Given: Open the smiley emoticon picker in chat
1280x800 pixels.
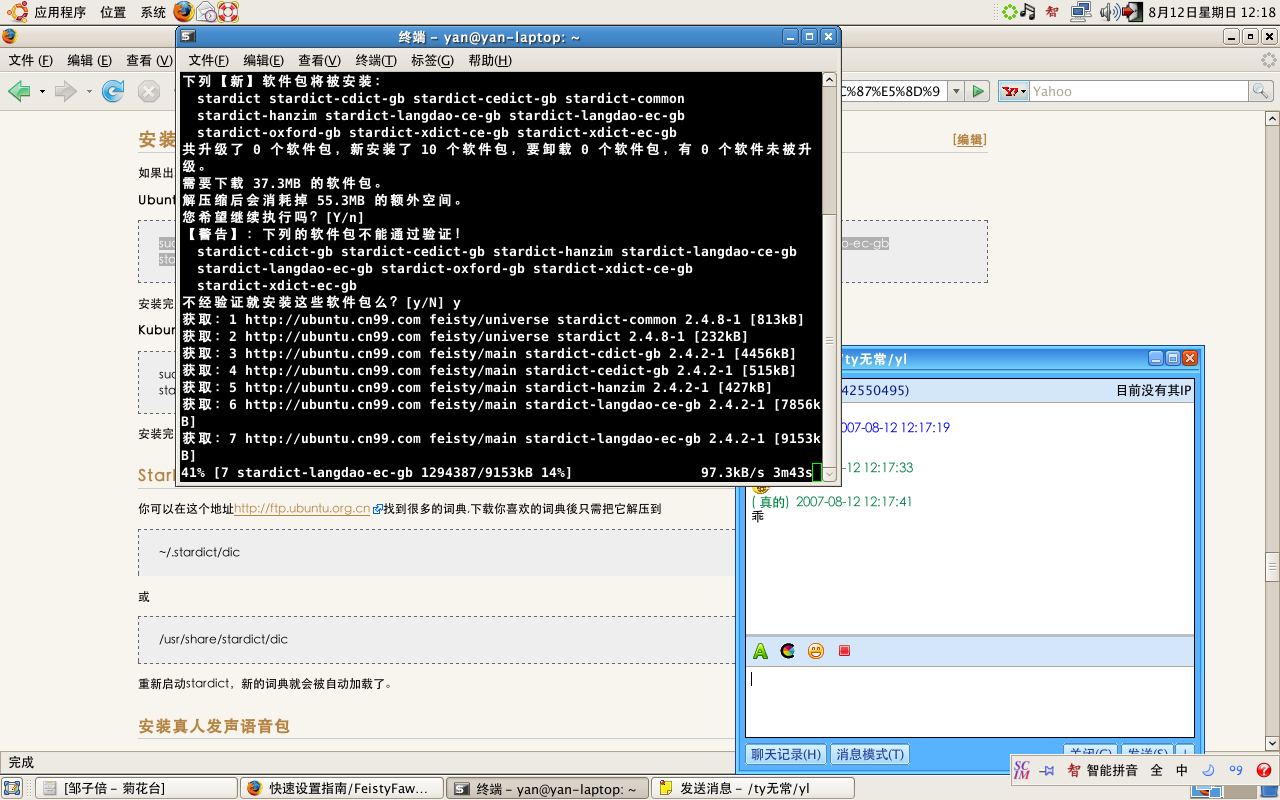Looking at the screenshot, I should tap(816, 651).
